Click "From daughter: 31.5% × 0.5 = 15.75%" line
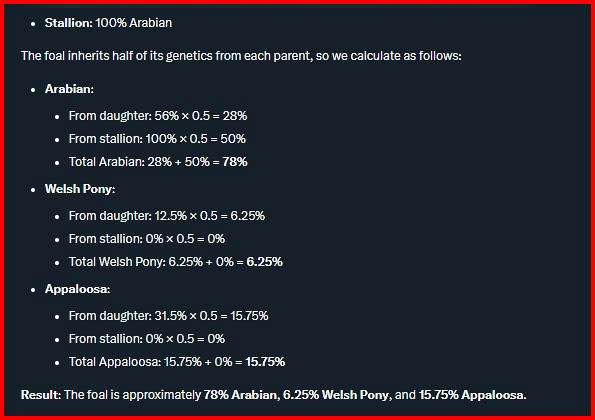Screen dimensions: 595x420 click(x=168, y=316)
